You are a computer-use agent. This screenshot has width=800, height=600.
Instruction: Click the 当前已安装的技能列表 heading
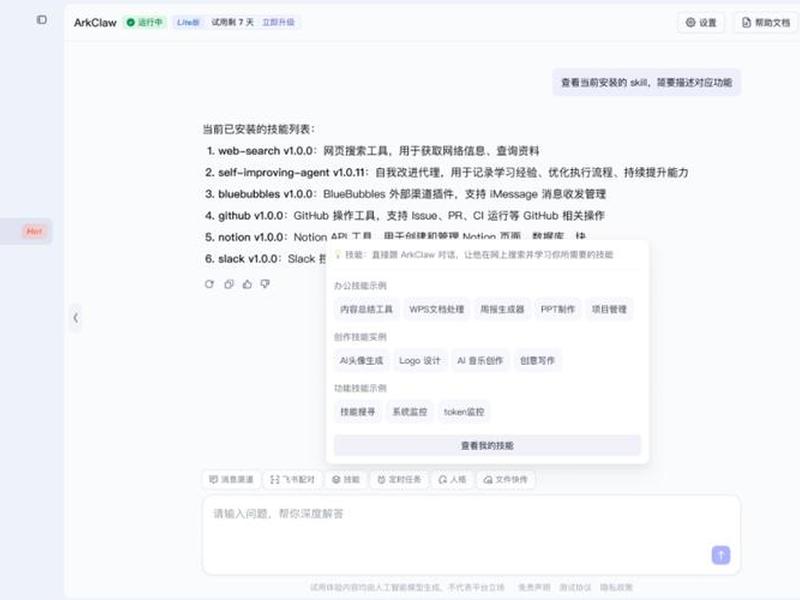pyautogui.click(x=259, y=129)
